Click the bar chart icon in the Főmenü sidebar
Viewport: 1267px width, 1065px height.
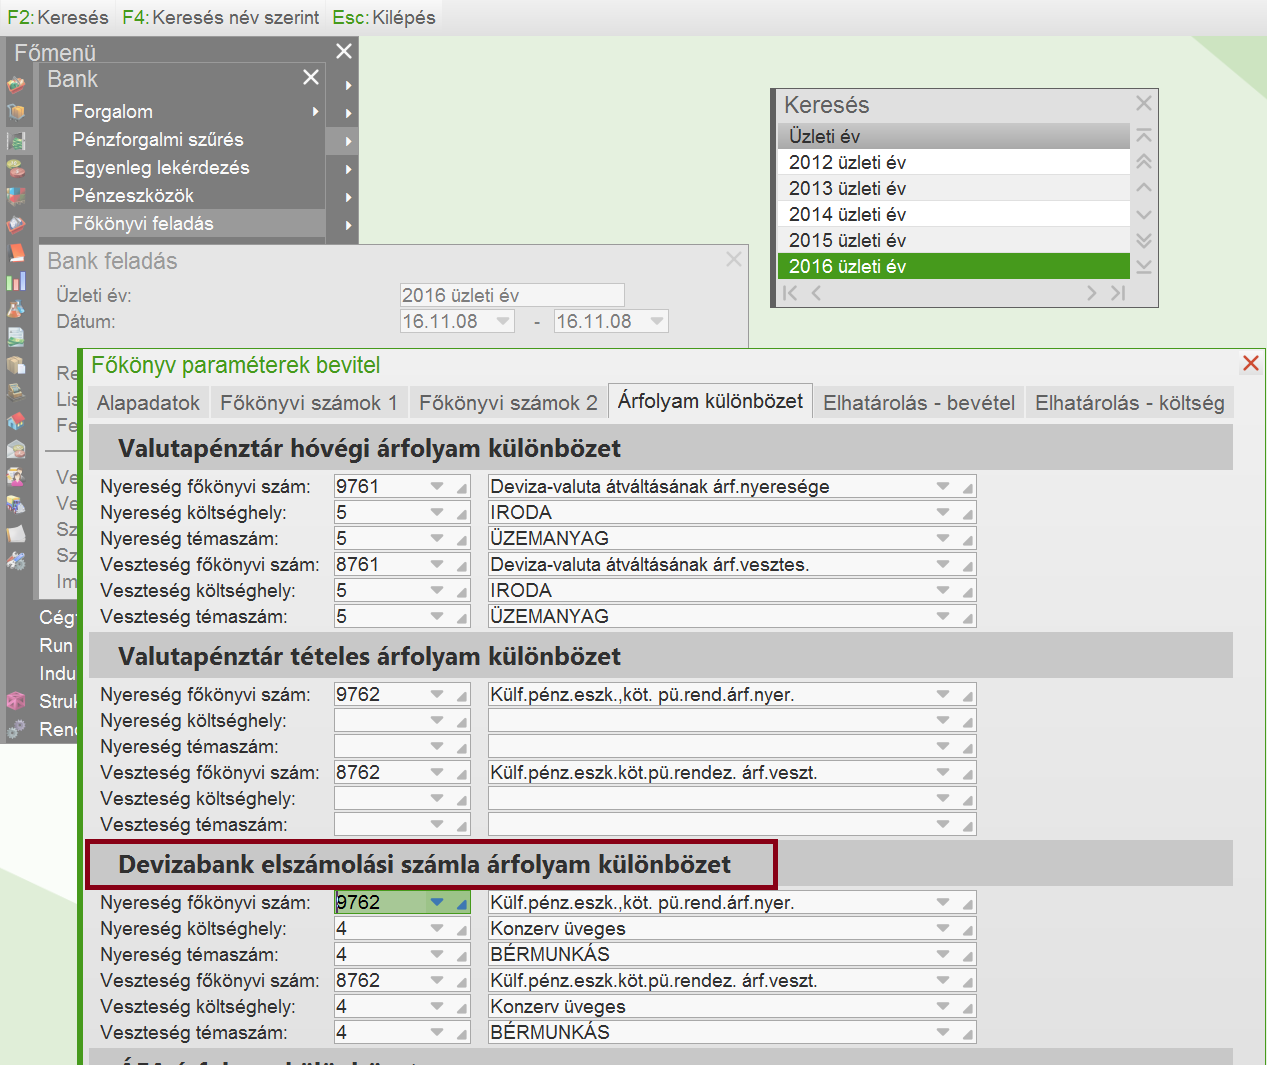click(16, 281)
